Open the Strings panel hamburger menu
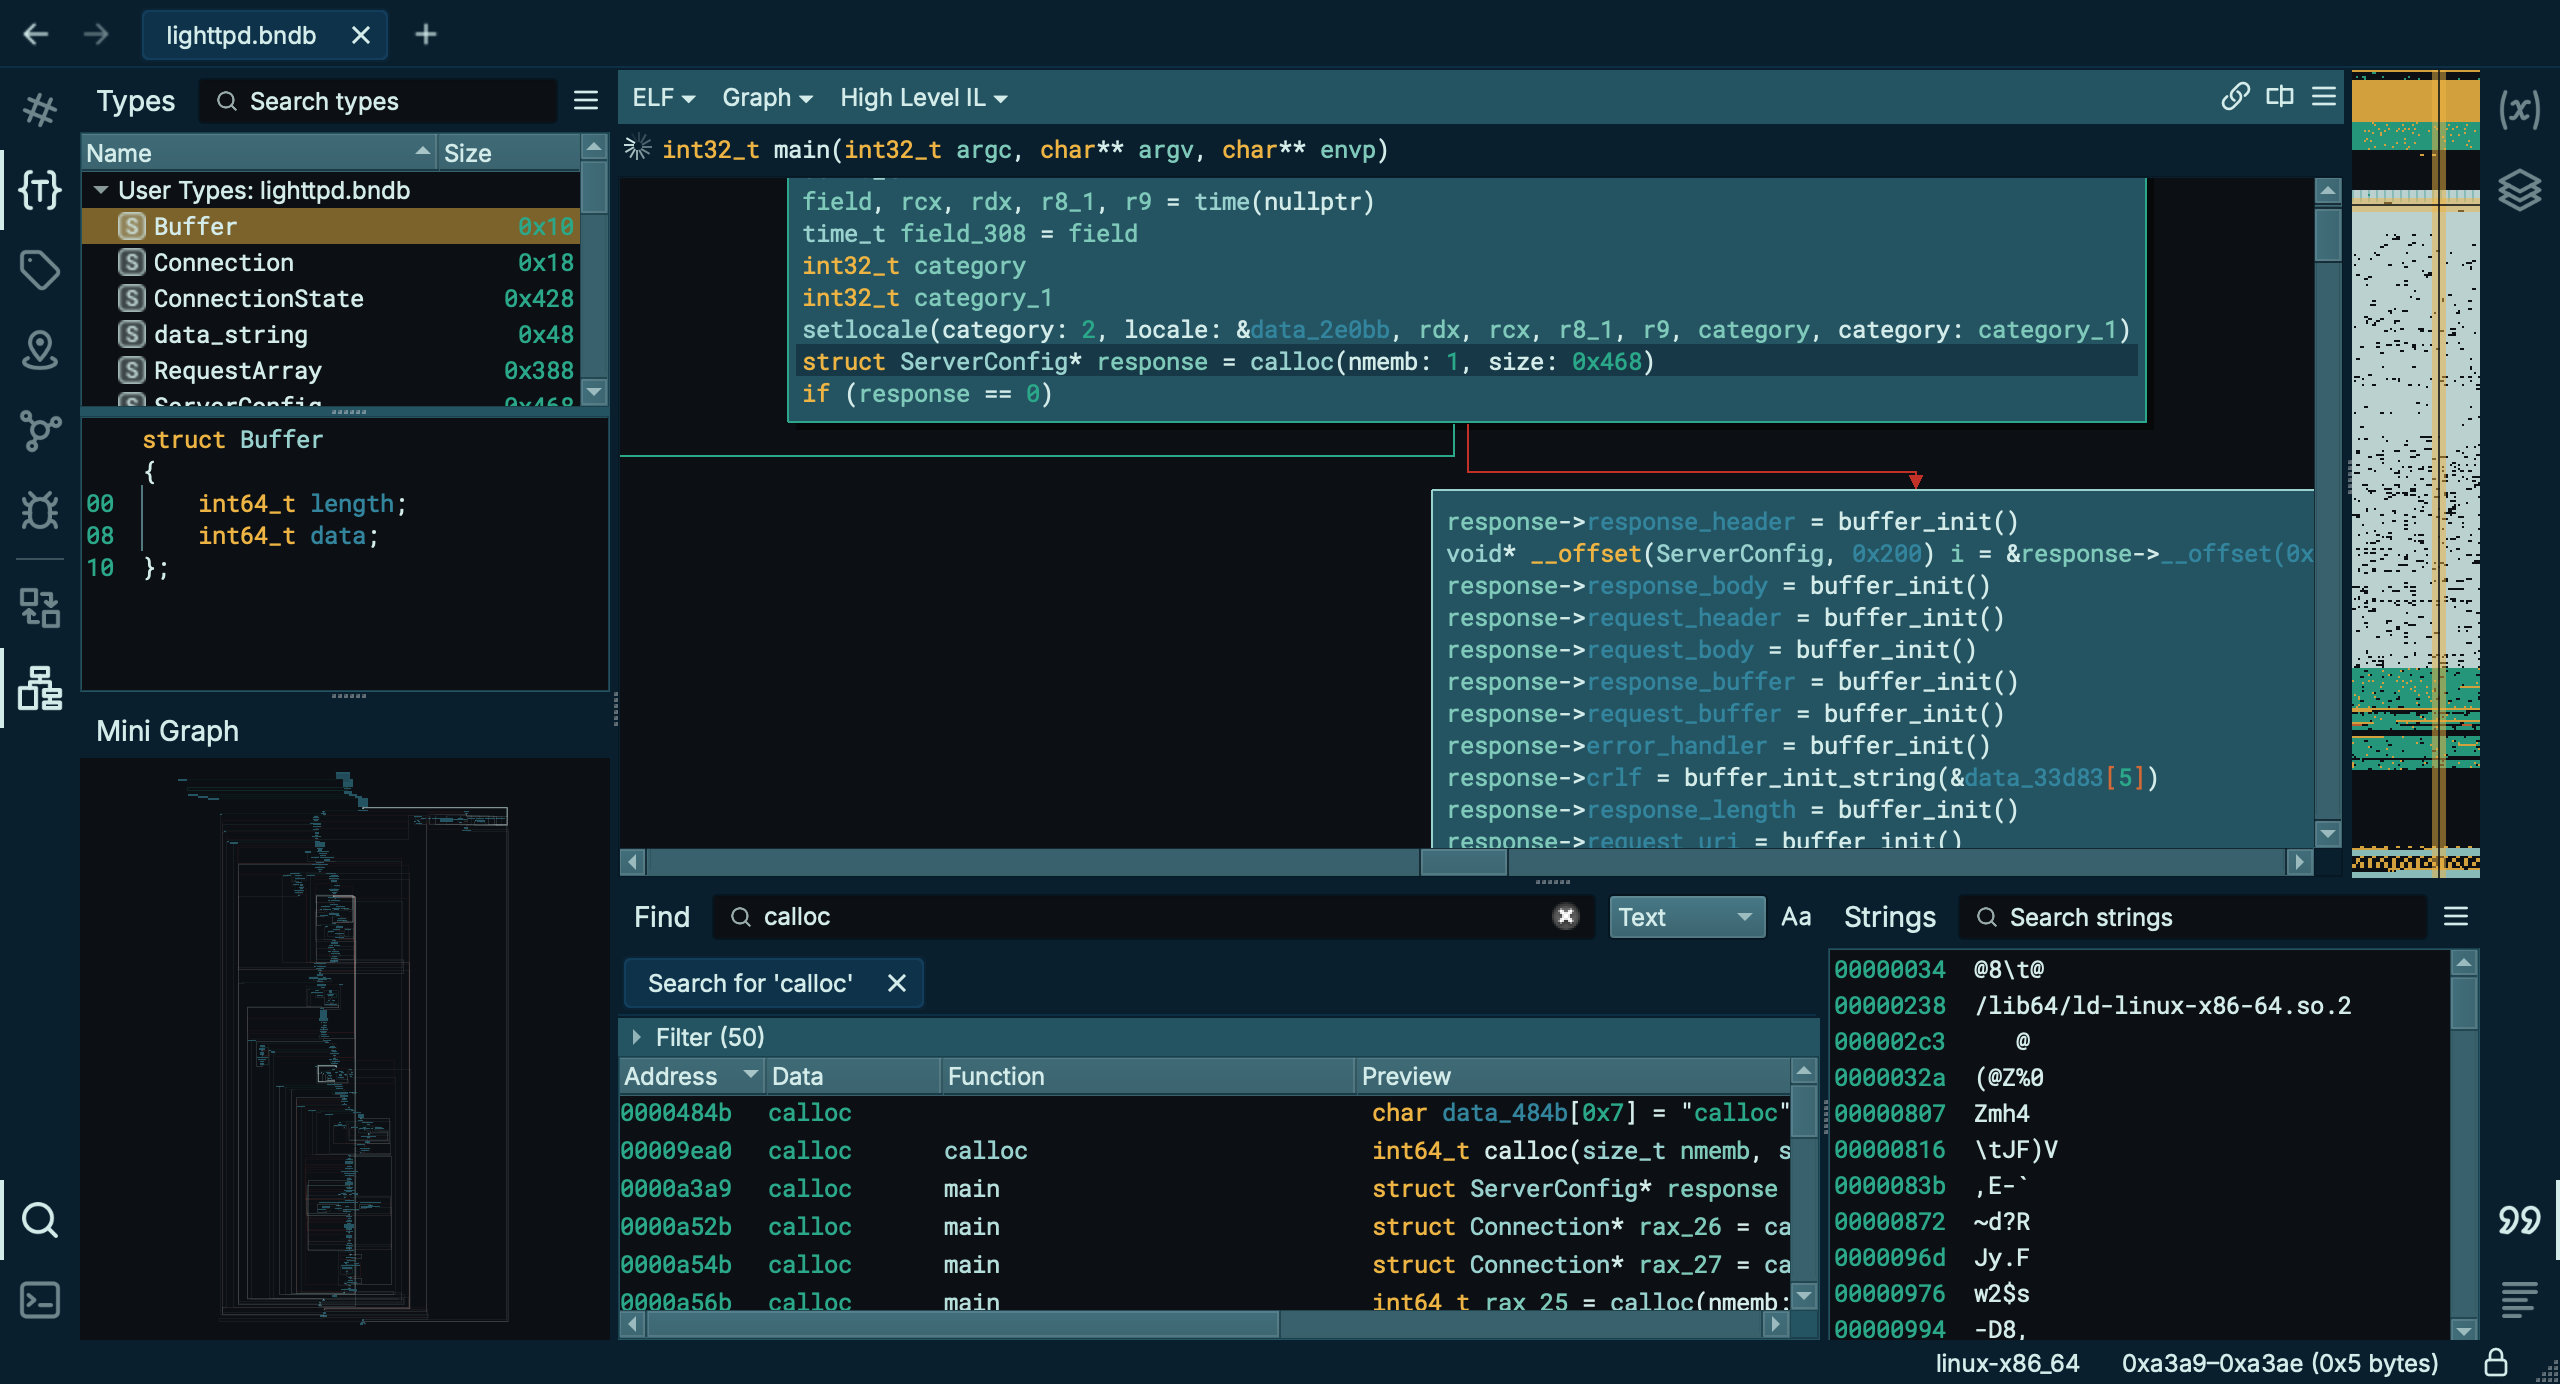Viewport: 2560px width, 1384px height. (x=2456, y=917)
